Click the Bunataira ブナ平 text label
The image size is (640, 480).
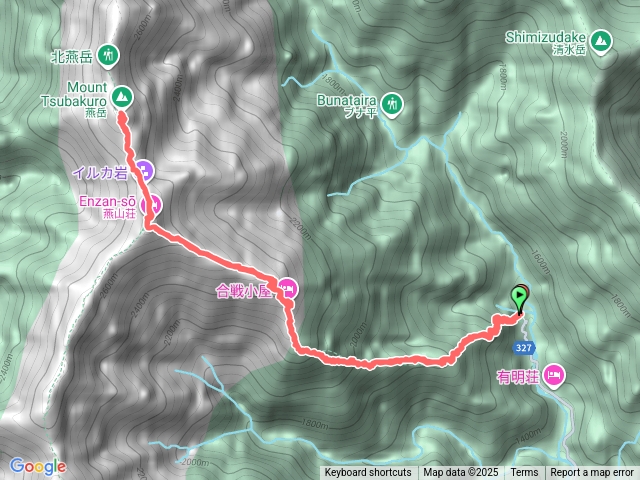click(x=347, y=106)
